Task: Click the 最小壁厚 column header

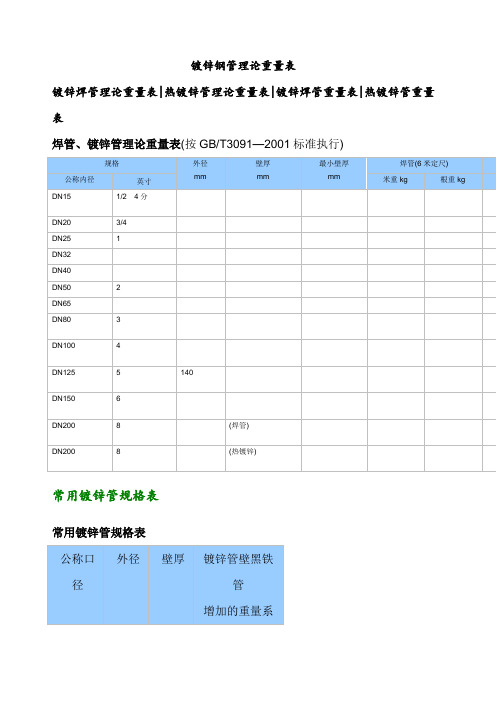Action: 334,173
